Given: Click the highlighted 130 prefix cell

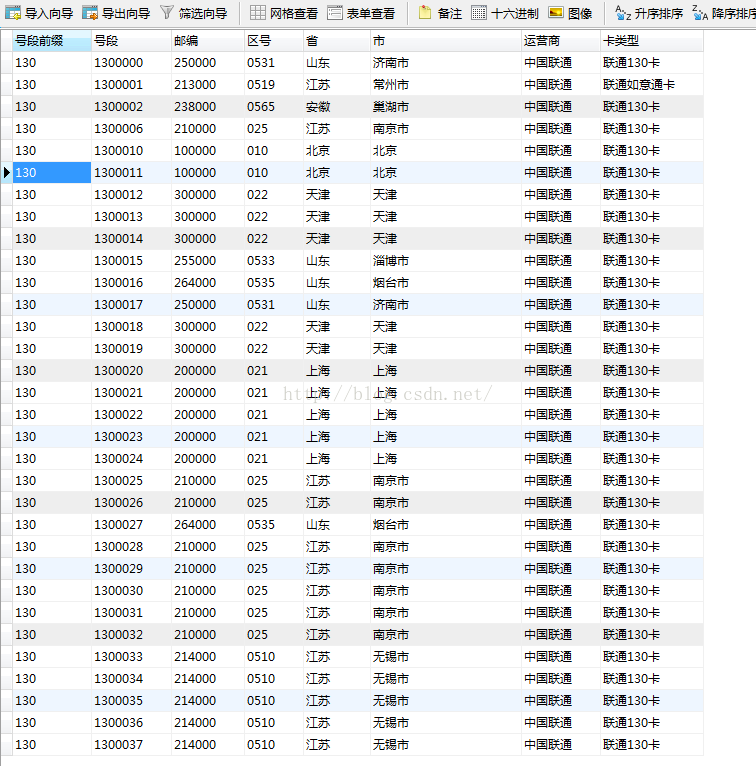Looking at the screenshot, I should [x=52, y=172].
